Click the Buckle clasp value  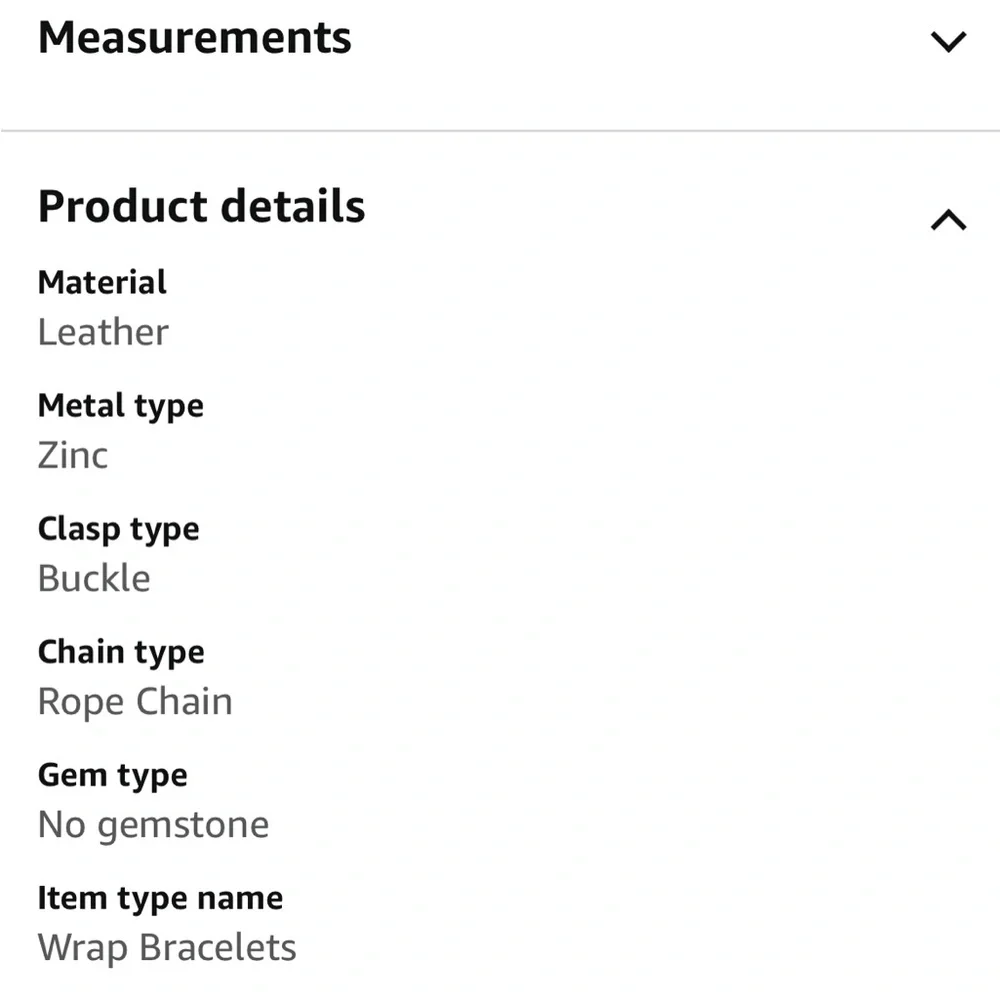coord(94,578)
